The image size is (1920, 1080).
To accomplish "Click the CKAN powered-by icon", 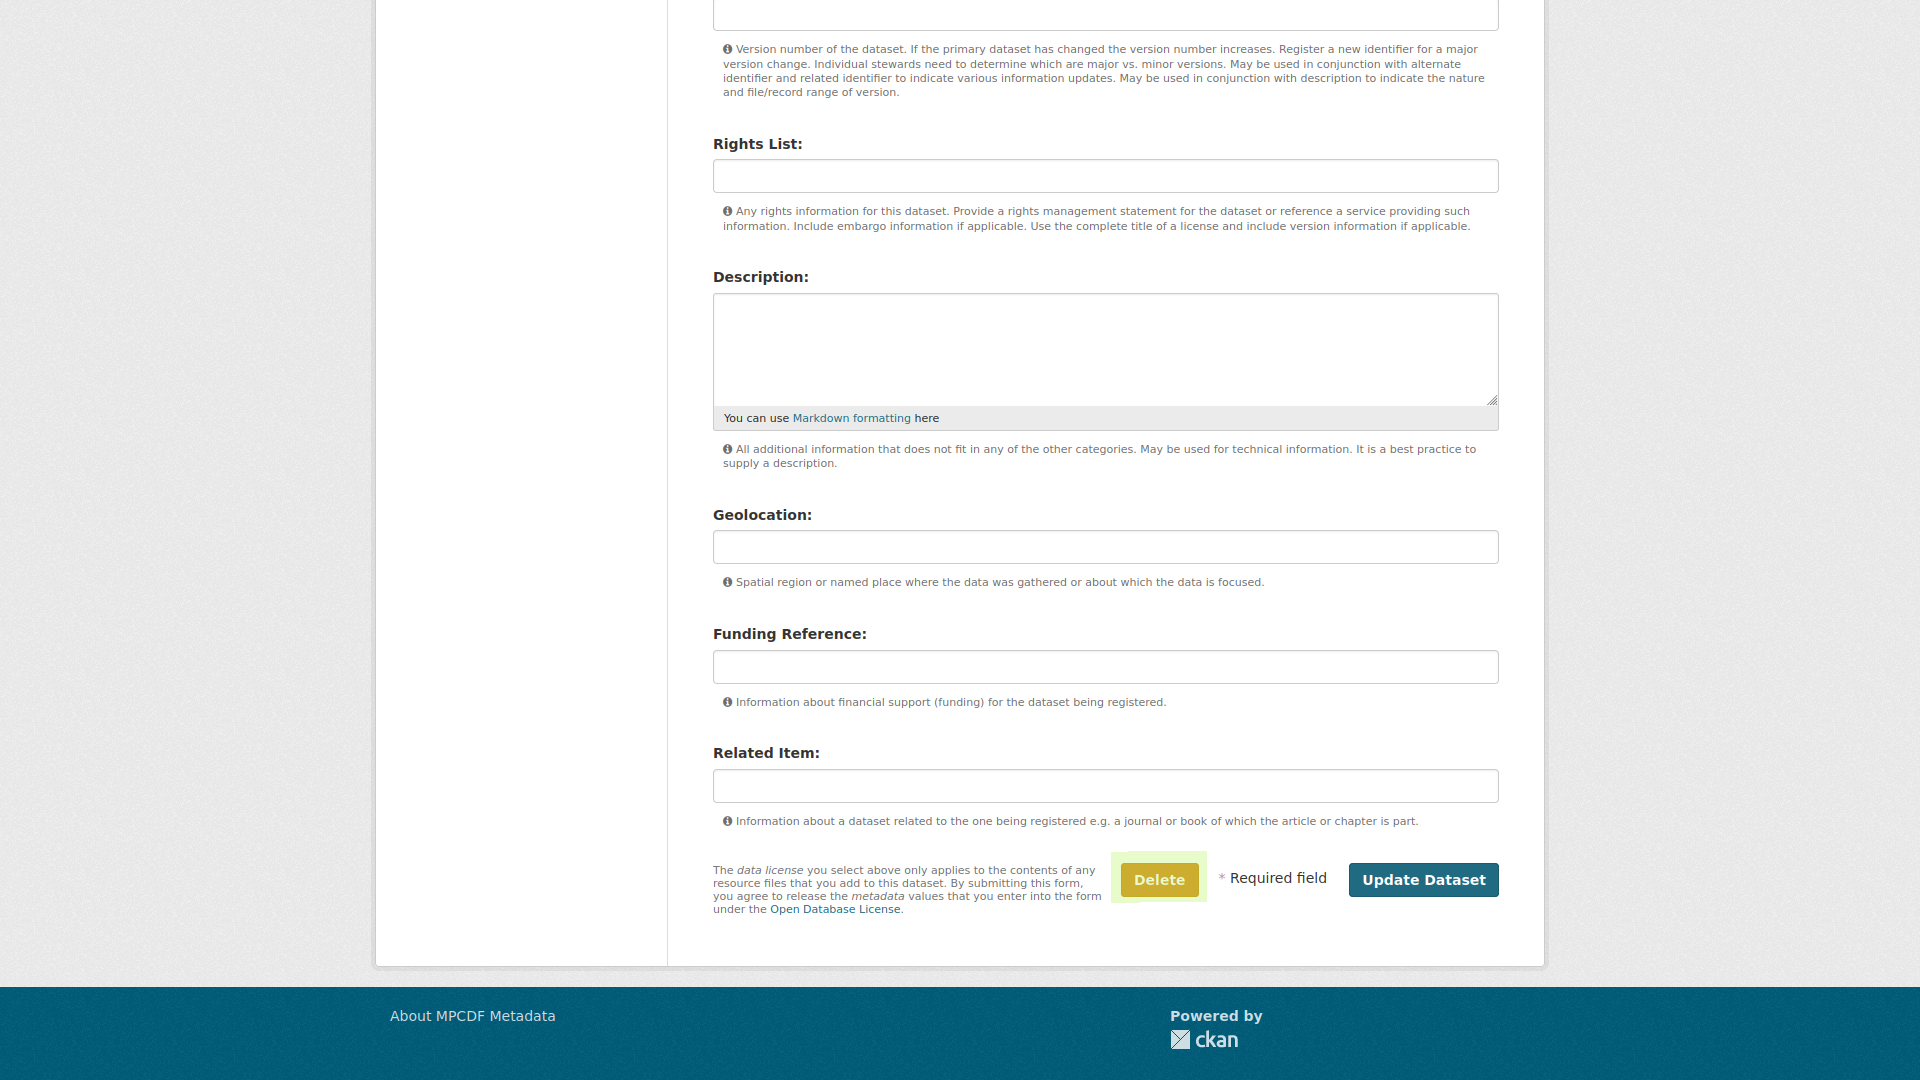I will (1203, 1040).
